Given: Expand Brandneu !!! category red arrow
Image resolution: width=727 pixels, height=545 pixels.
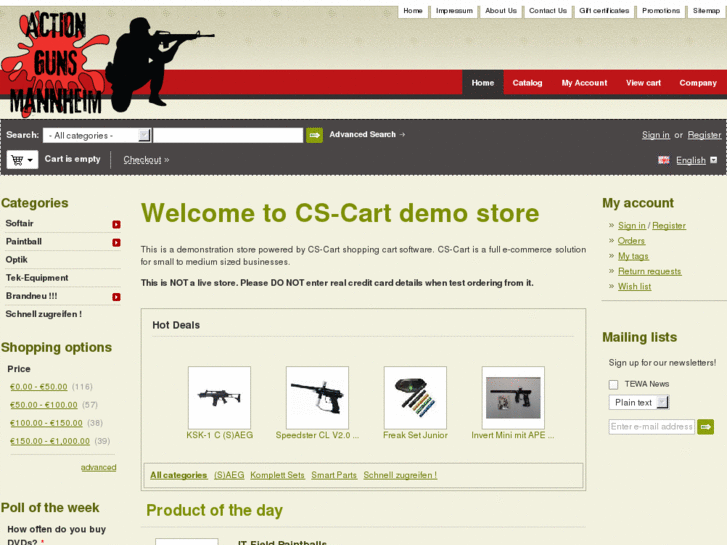Looking at the screenshot, I should point(116,297).
